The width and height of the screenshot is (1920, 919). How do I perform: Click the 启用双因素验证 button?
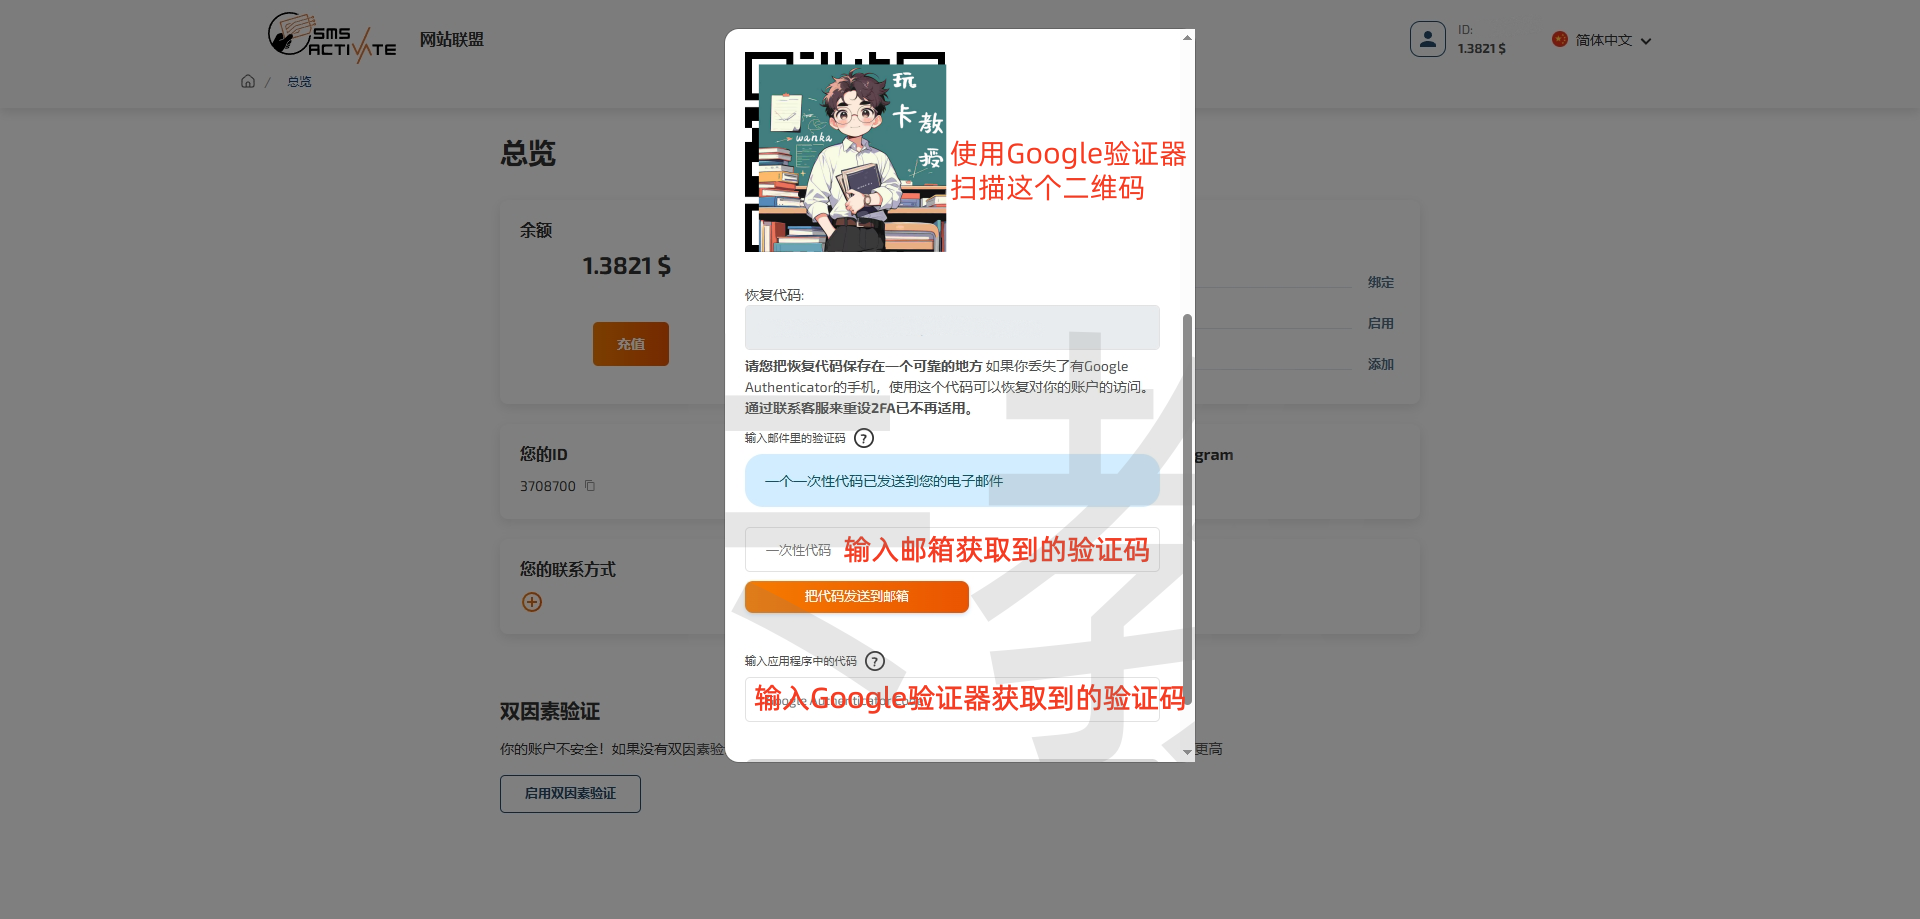[x=570, y=793]
